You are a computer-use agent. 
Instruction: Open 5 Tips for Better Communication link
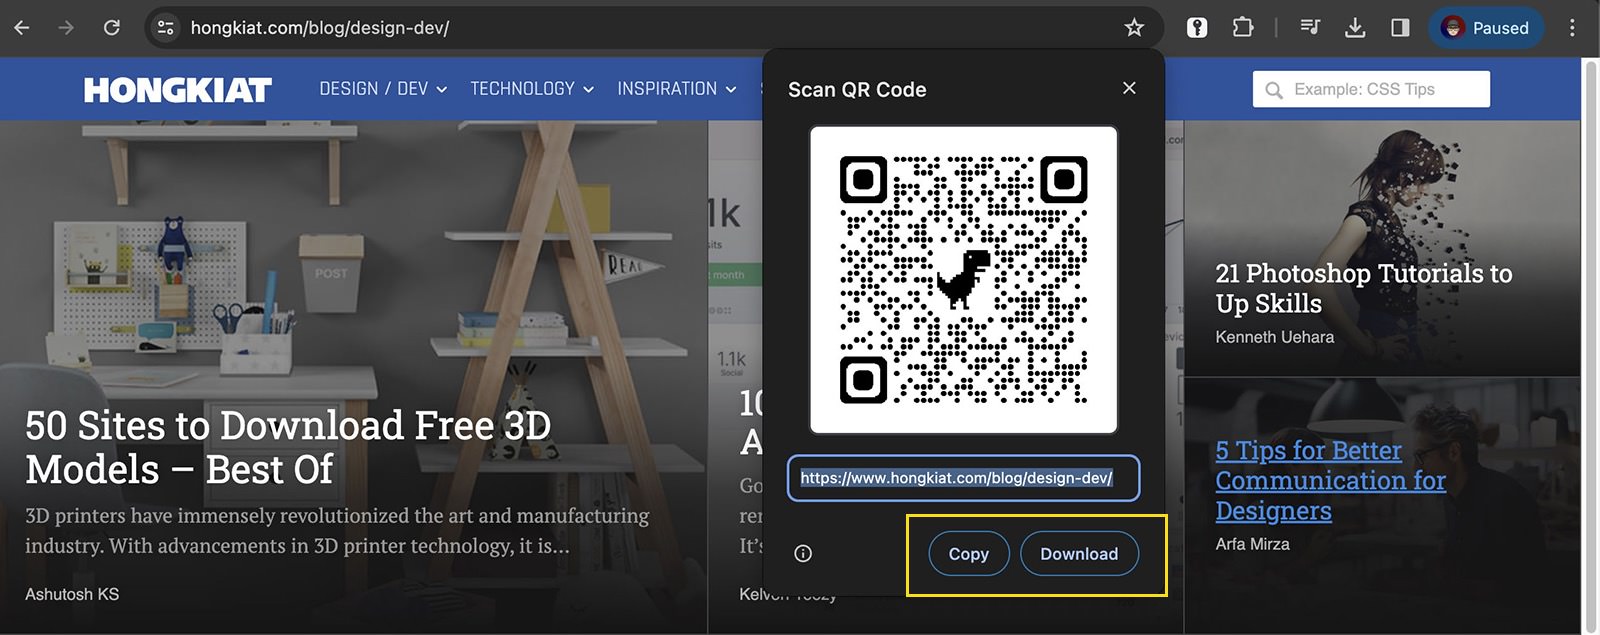[1331, 480]
